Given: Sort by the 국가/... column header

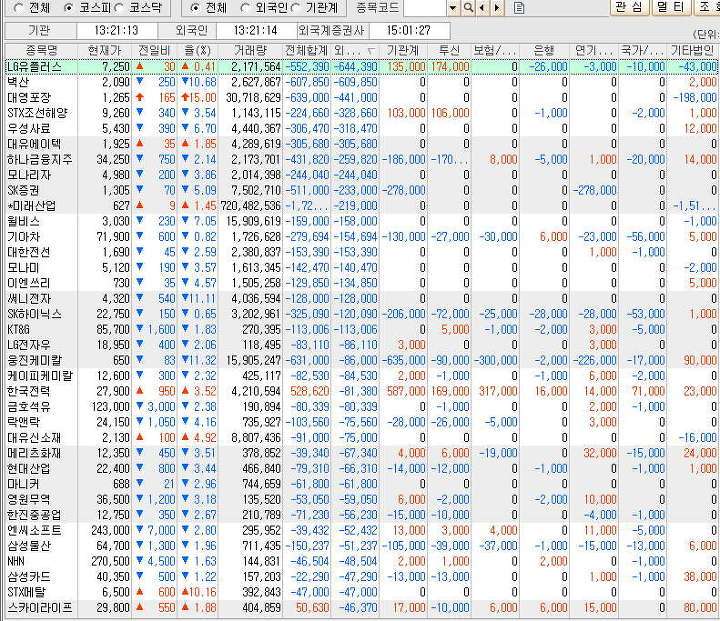Looking at the screenshot, I should tap(642, 50).
